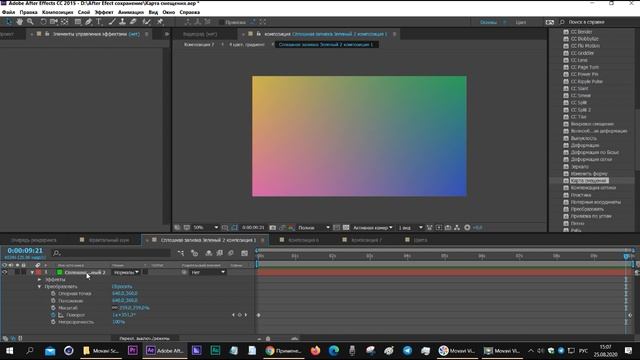This screenshot has width=640, height=360.
Task: Open the layer blending mode dropdown
Action: coord(126,272)
